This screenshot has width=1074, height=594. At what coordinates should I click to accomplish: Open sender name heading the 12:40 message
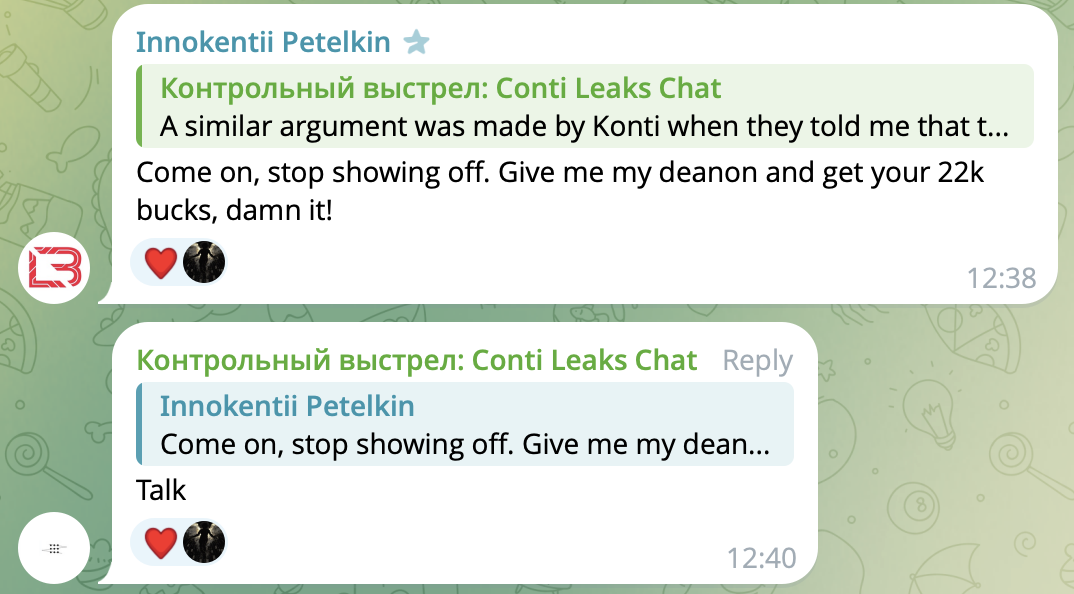point(417,361)
